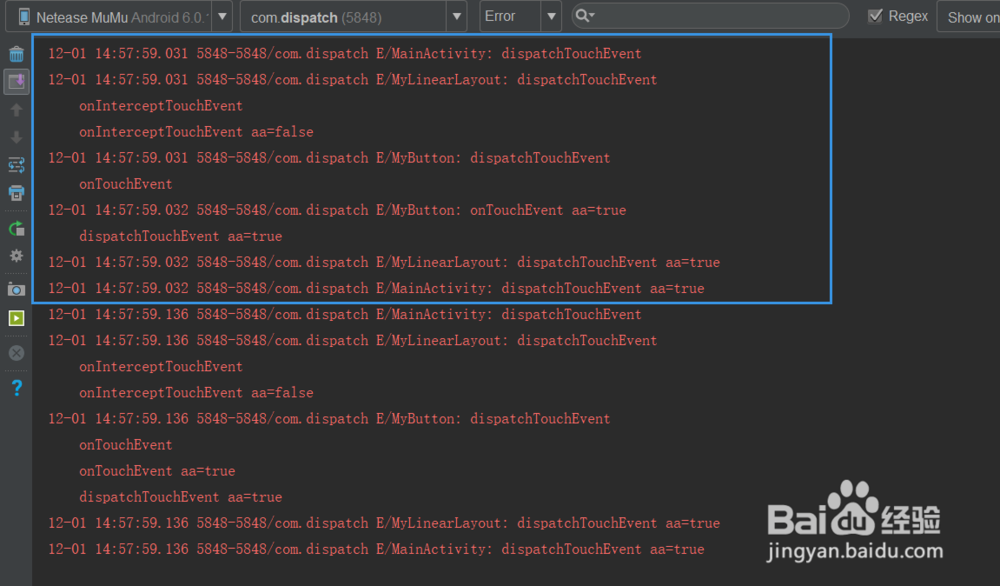The height and width of the screenshot is (586, 1000).
Task: Toggle soft-wrap icon in logcat sidebar
Action: tap(17, 165)
